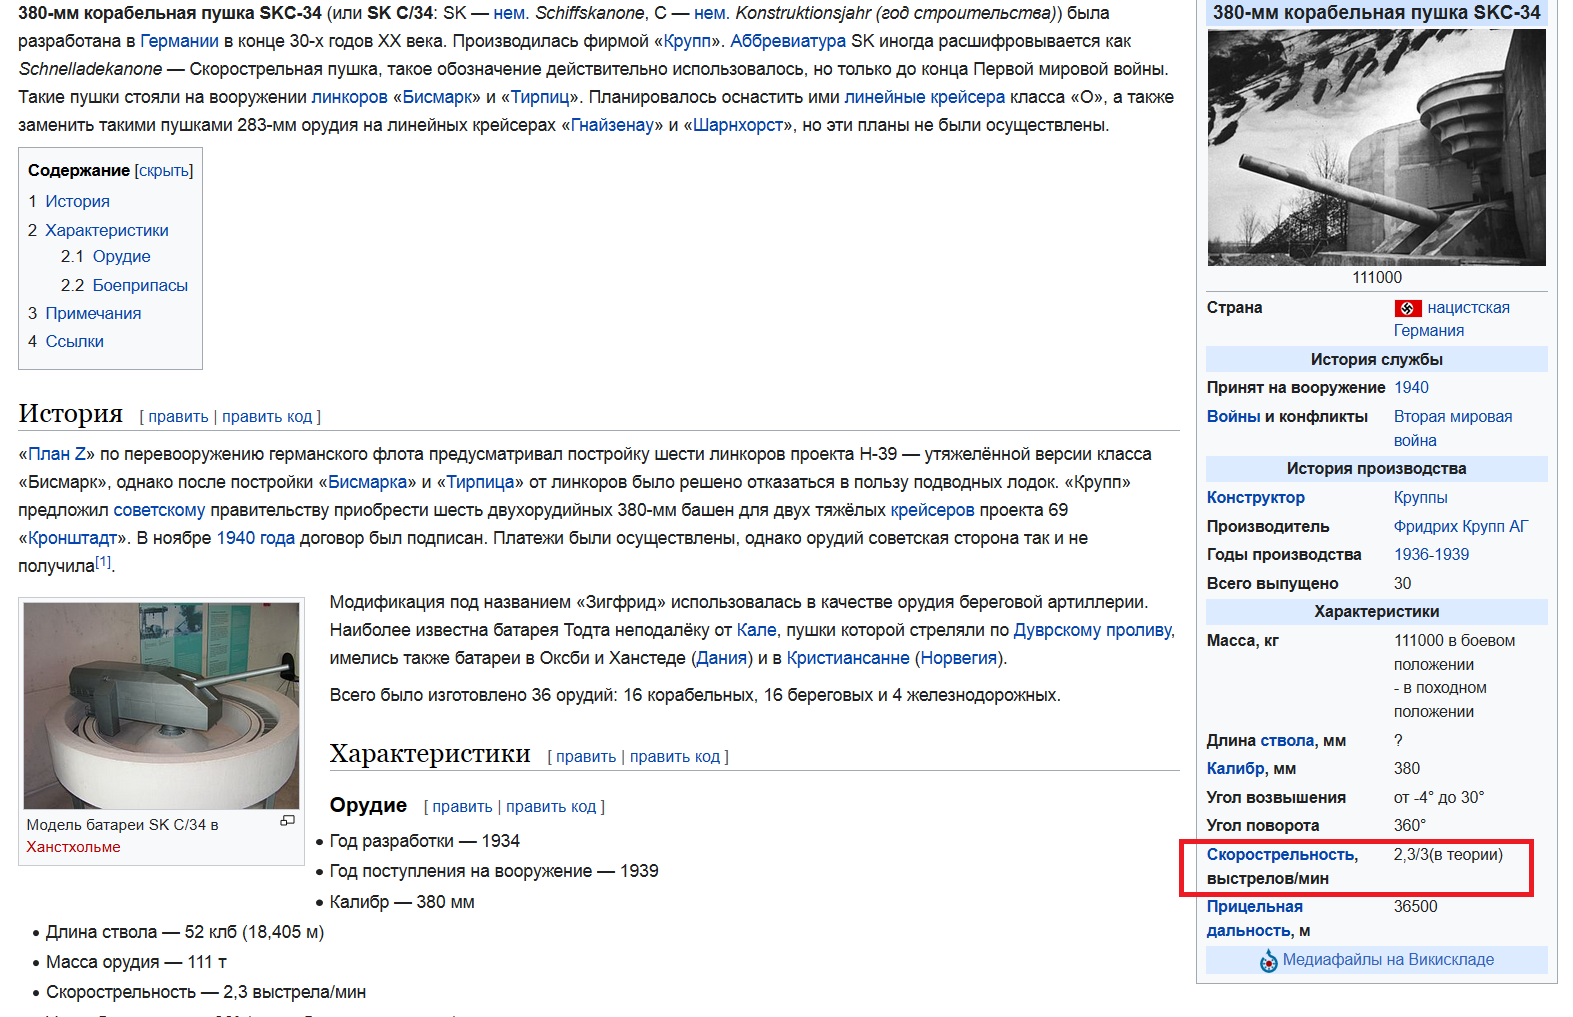Screen dimensions: 1573x1017
Task: Click the Nazi Germany flag icon in infobox
Action: point(1407,308)
